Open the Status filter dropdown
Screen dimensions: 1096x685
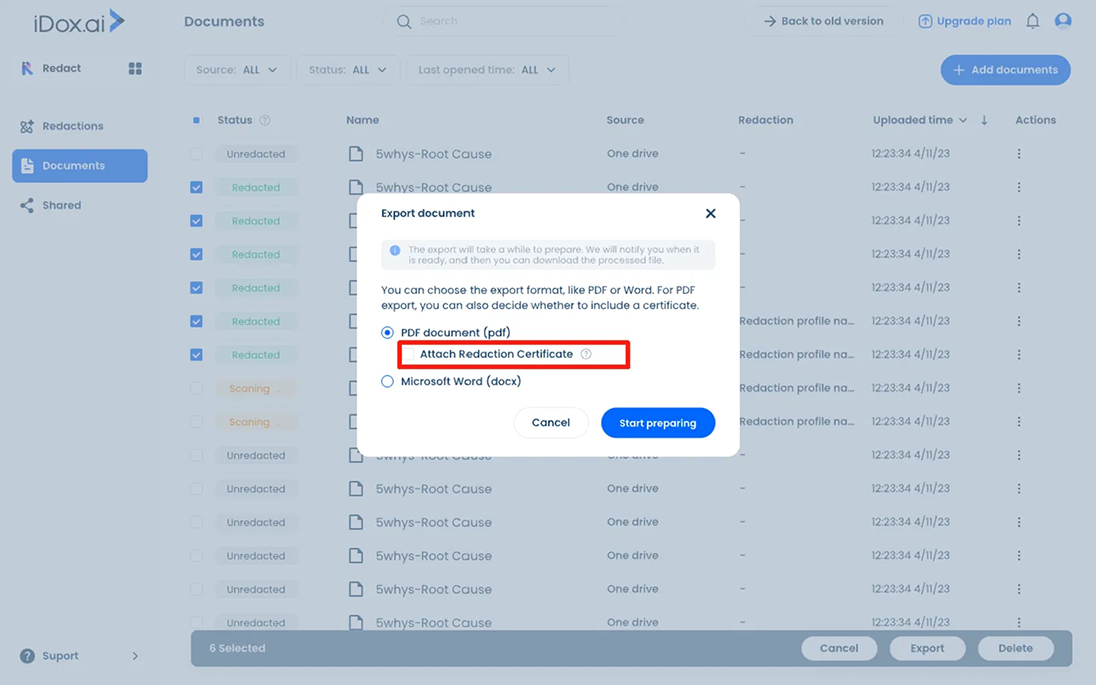348,70
